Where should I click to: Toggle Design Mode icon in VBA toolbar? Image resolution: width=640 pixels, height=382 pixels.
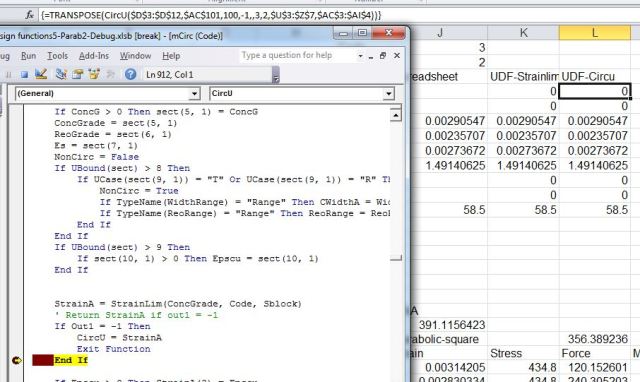[41, 74]
